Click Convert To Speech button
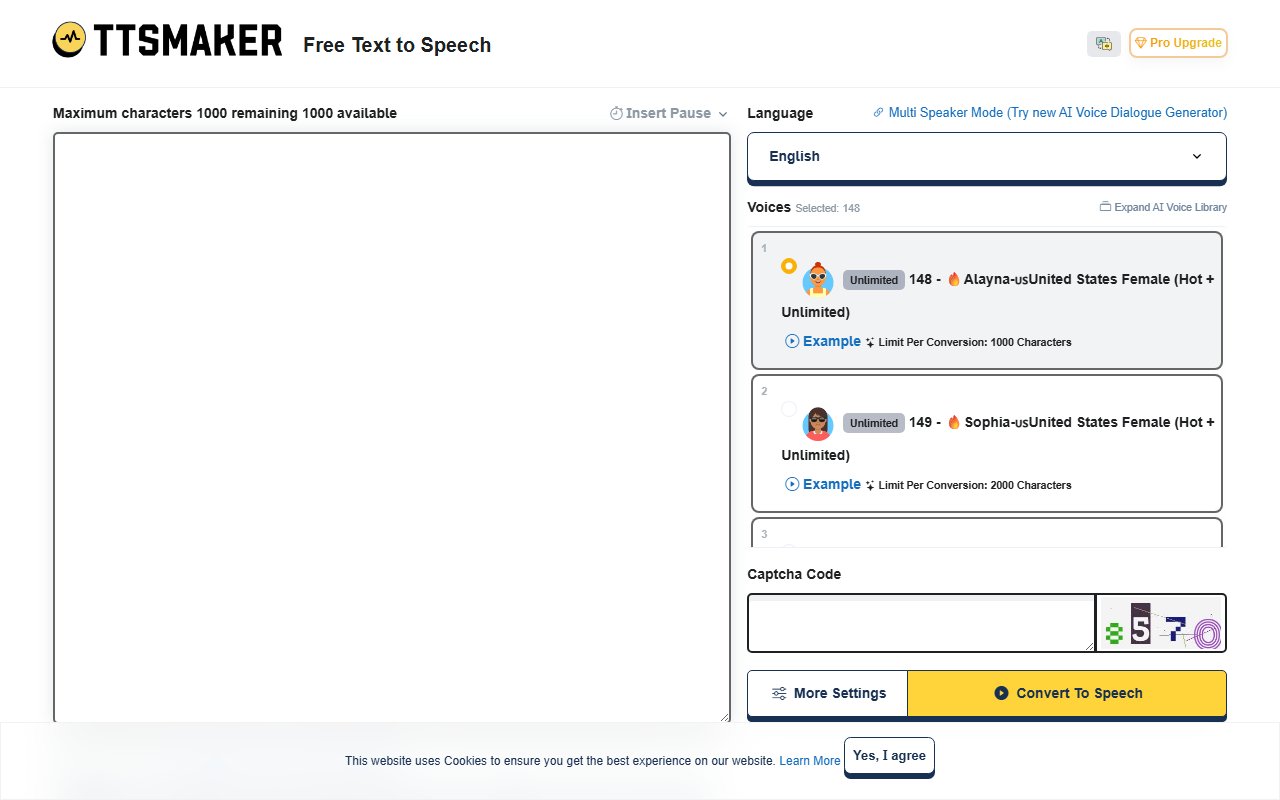 tap(1067, 693)
